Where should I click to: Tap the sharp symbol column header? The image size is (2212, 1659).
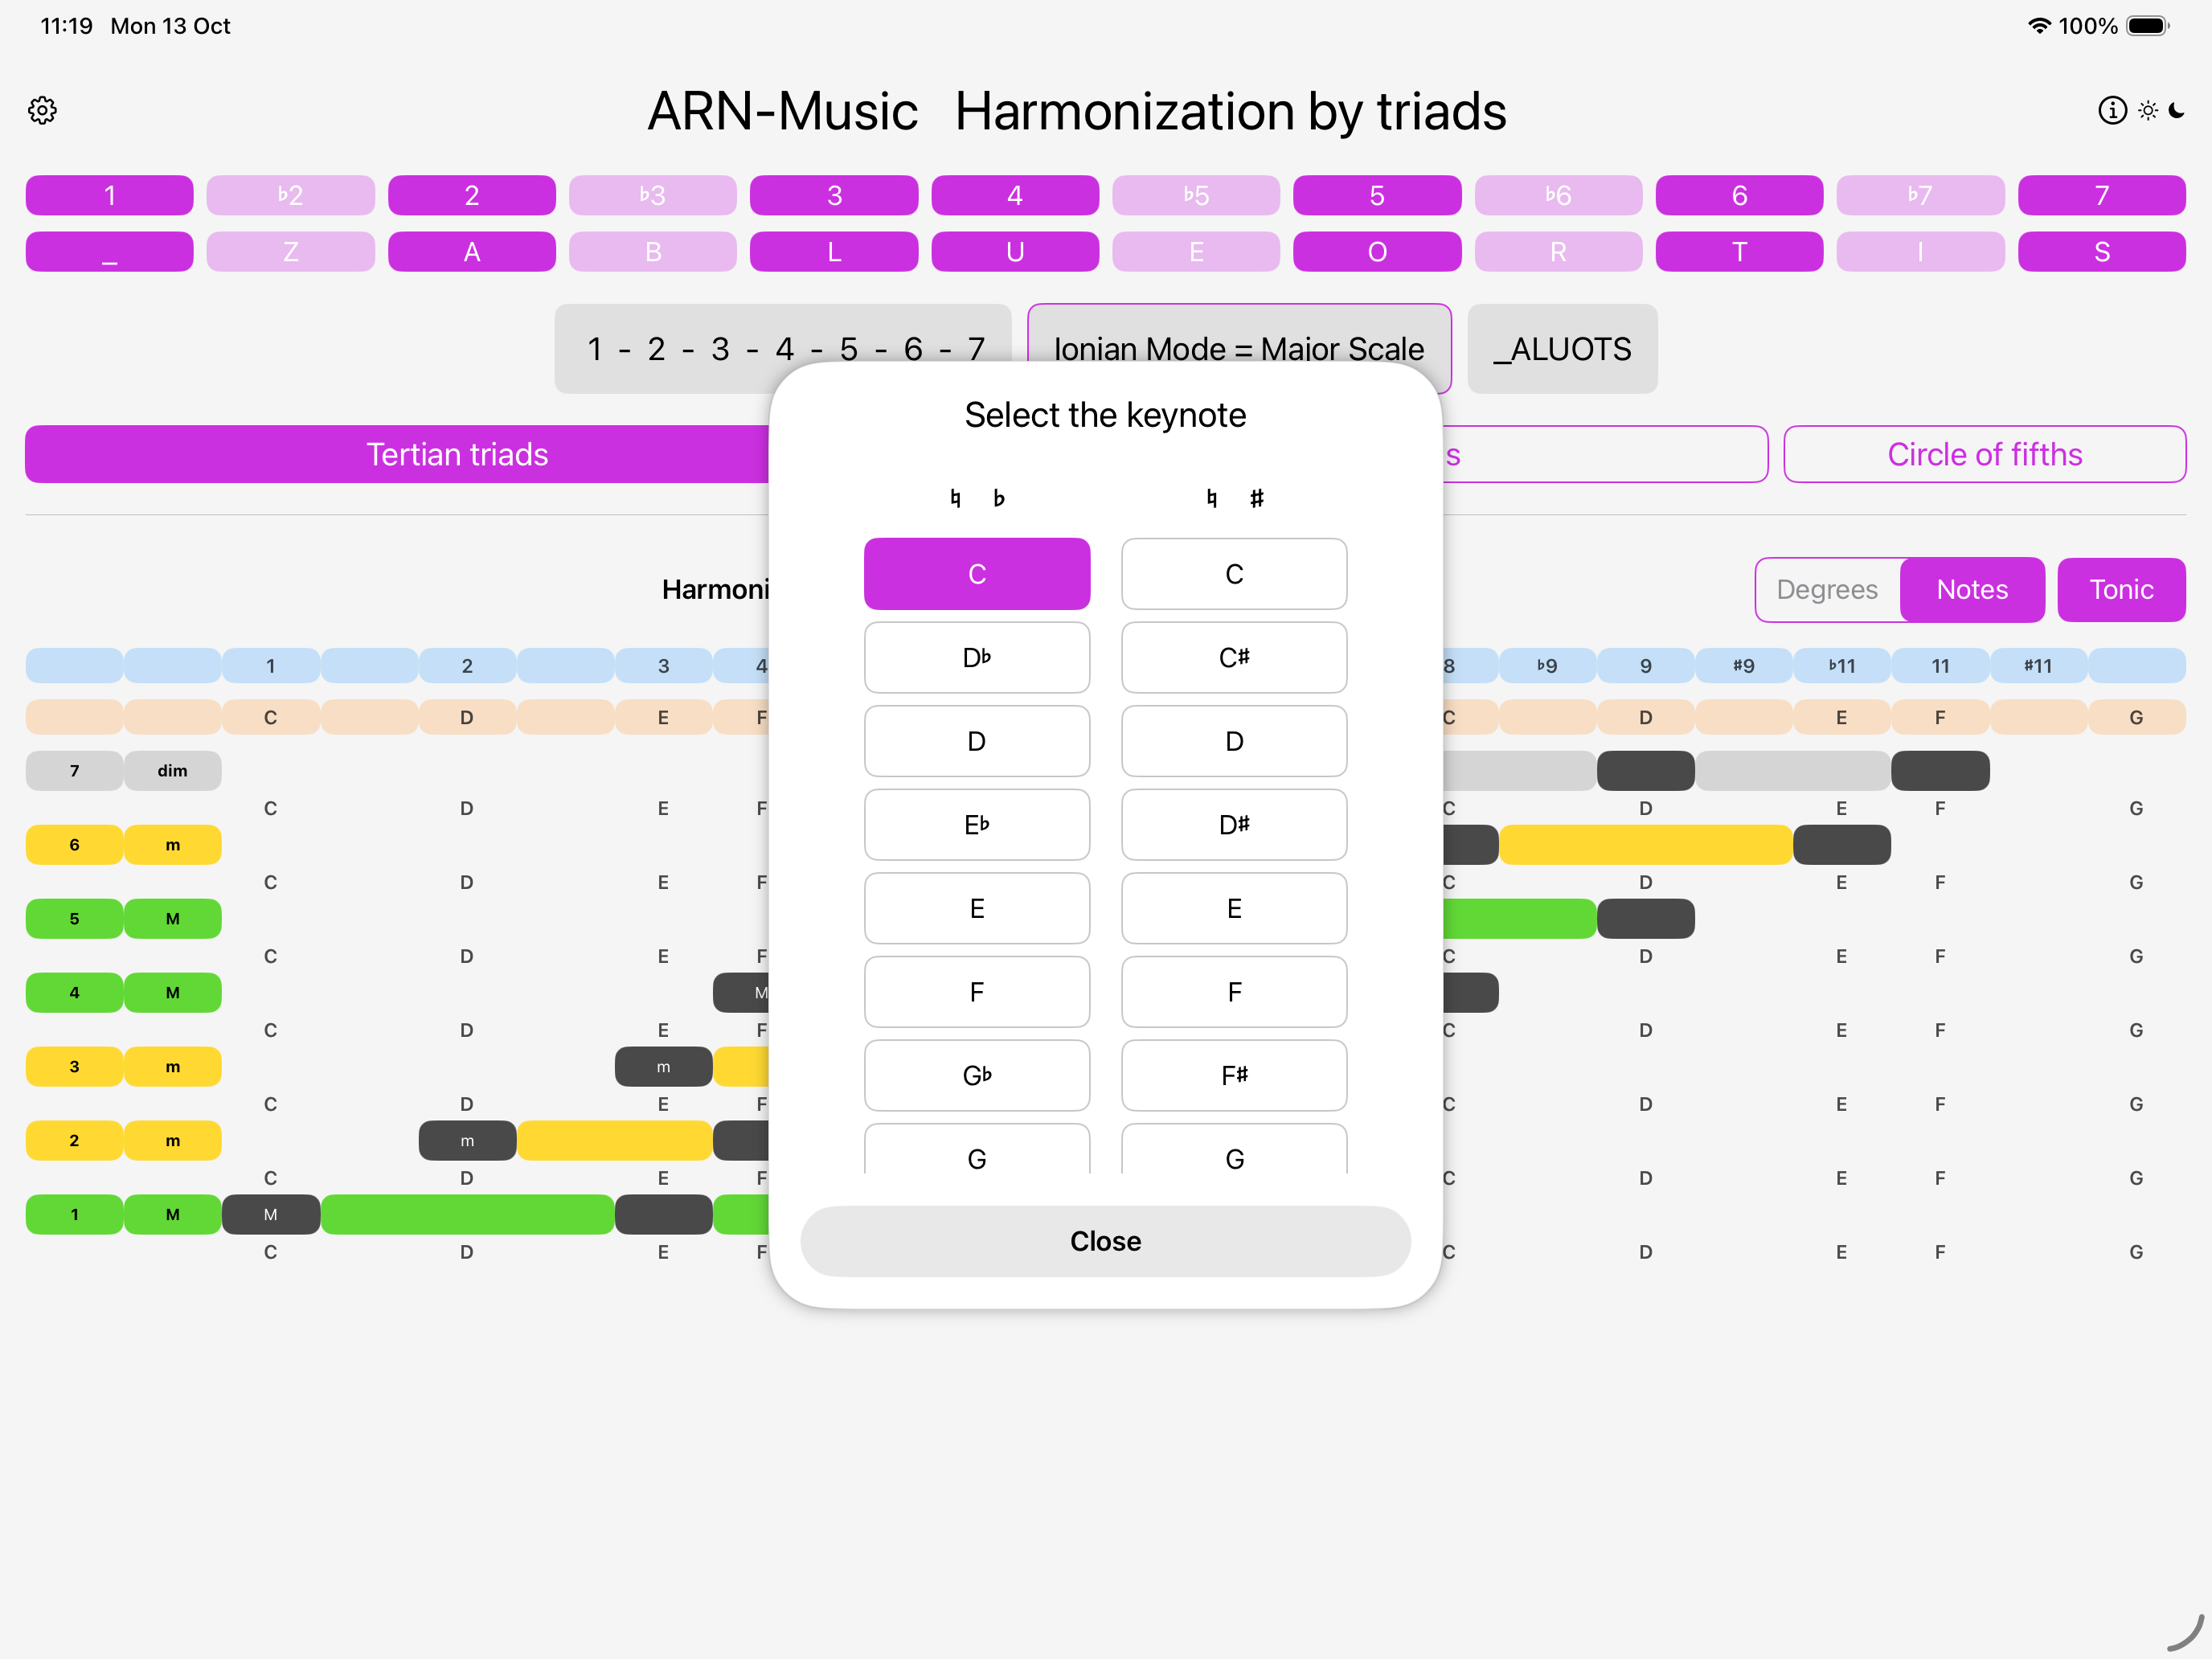[x=1256, y=498]
